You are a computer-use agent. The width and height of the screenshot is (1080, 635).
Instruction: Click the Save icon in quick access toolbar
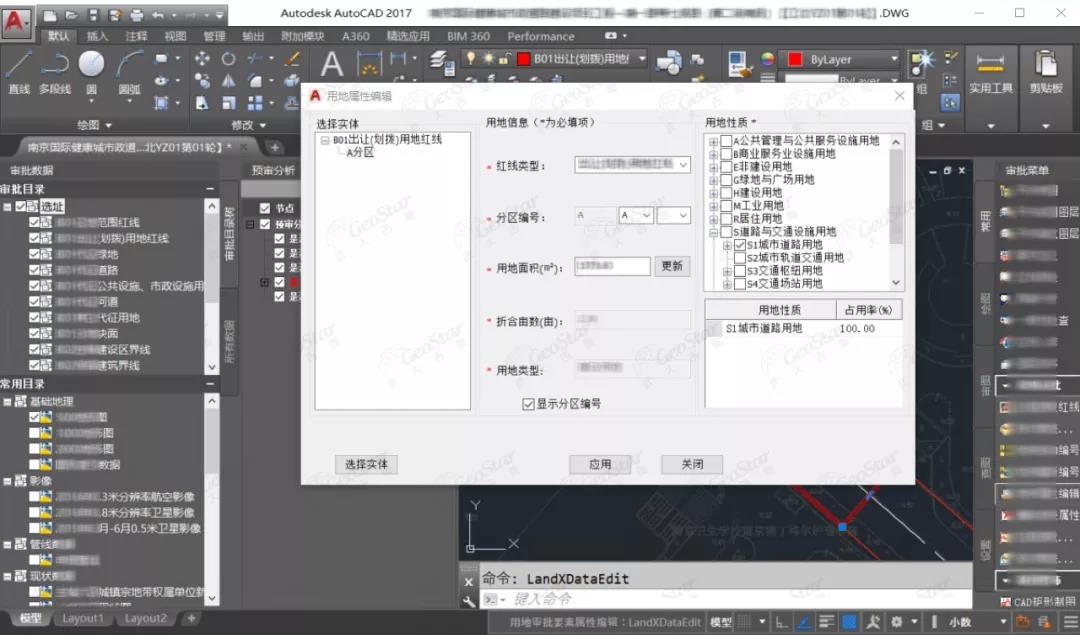93,15
